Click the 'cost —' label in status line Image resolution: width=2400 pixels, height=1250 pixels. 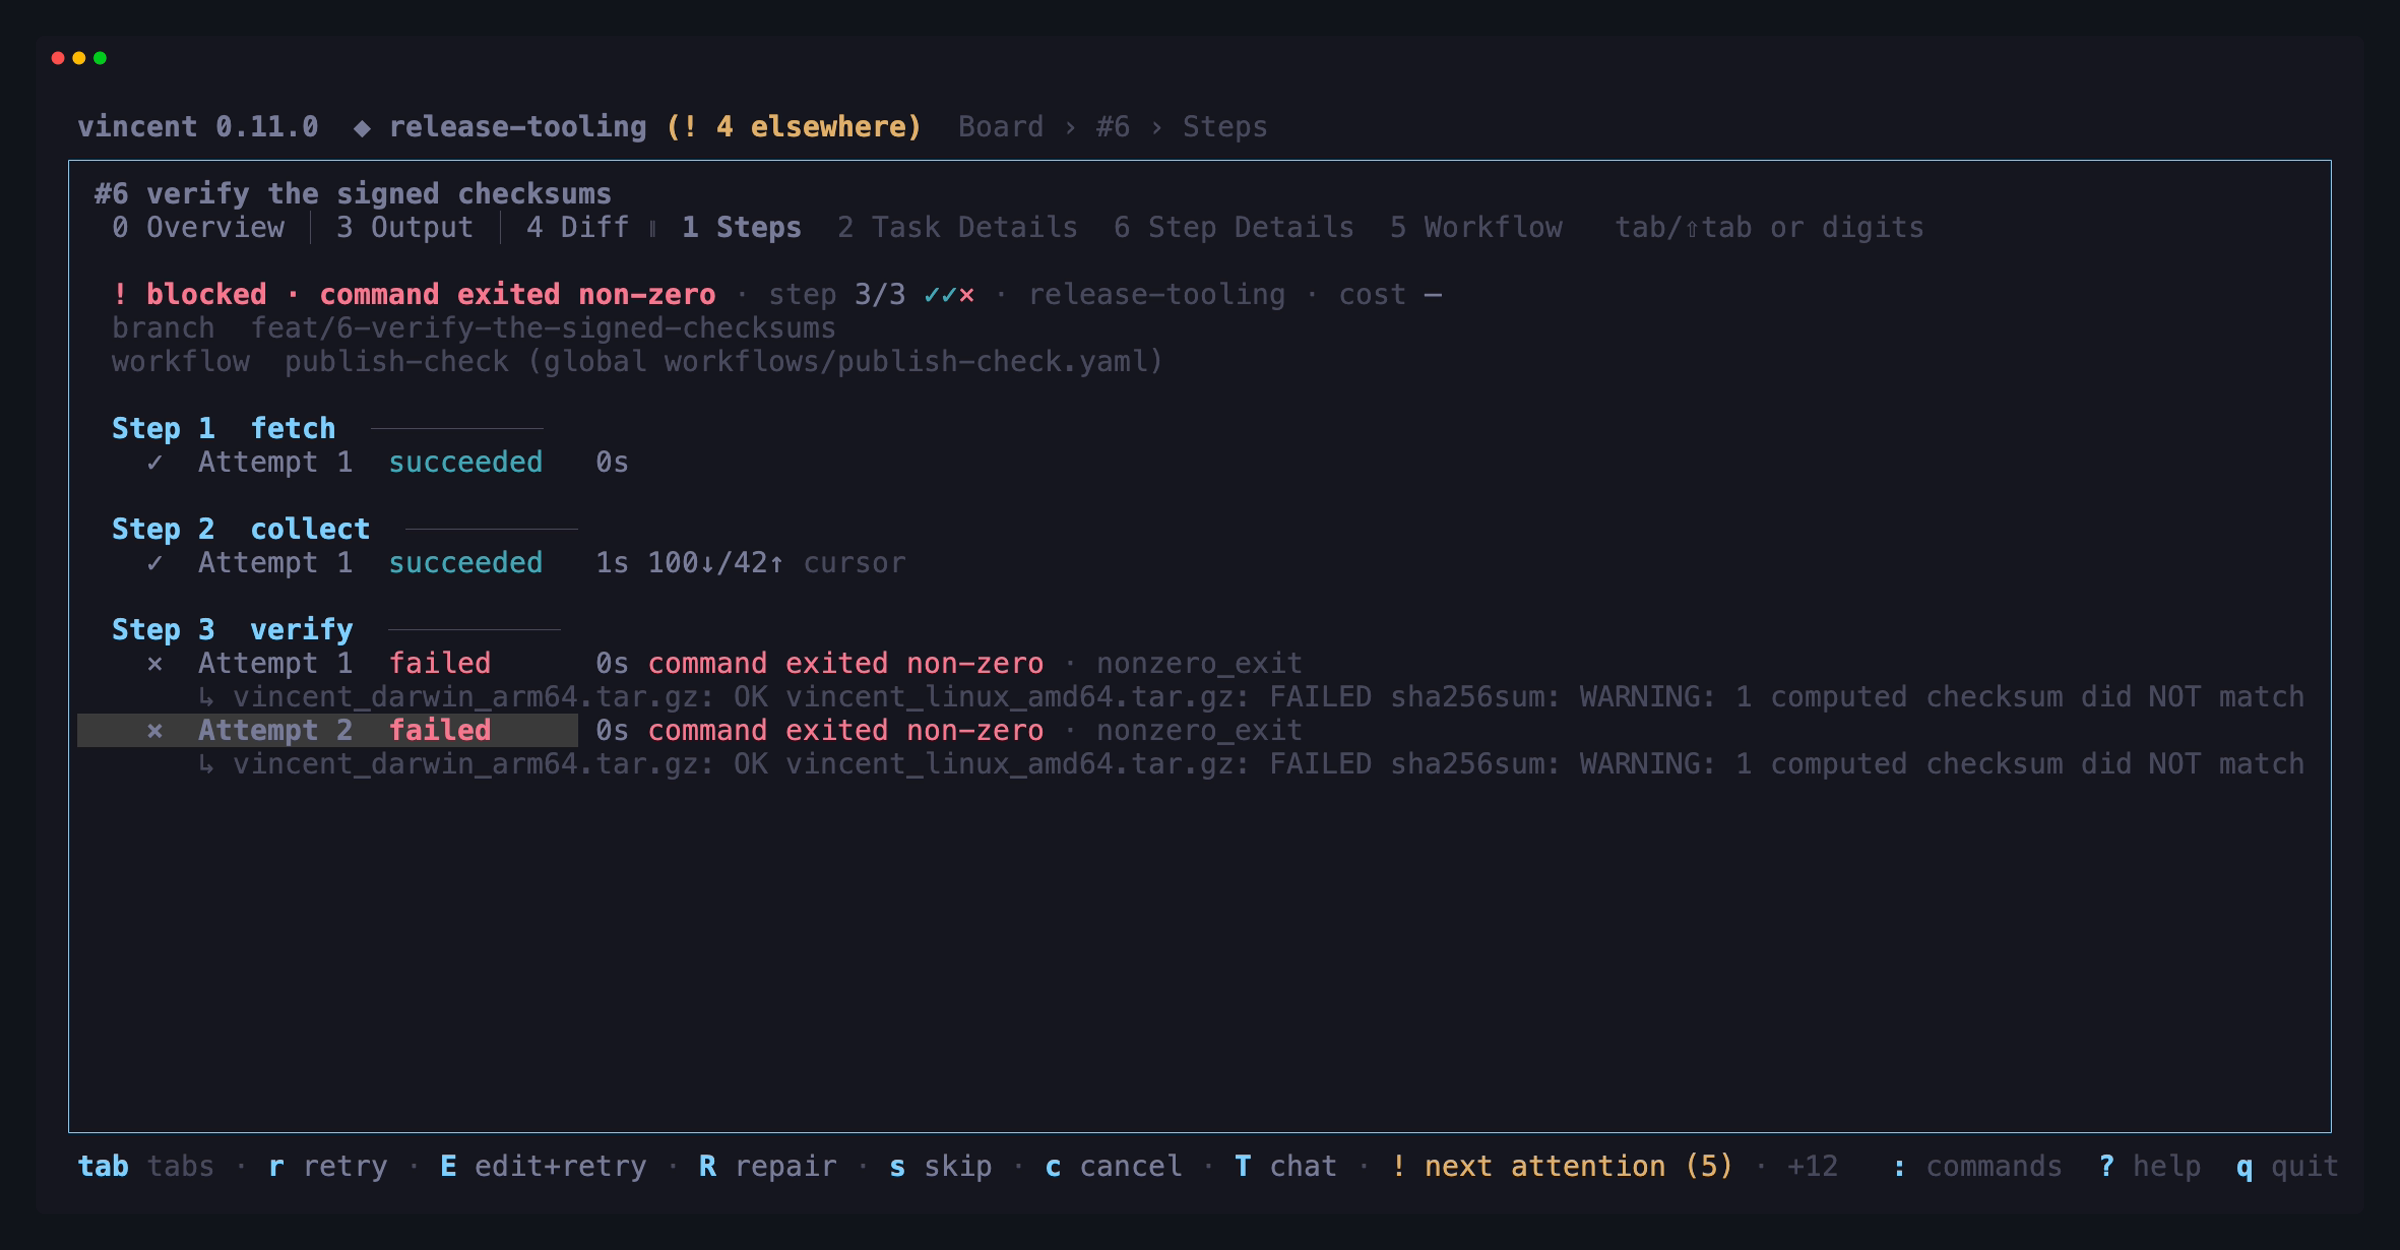point(1390,295)
